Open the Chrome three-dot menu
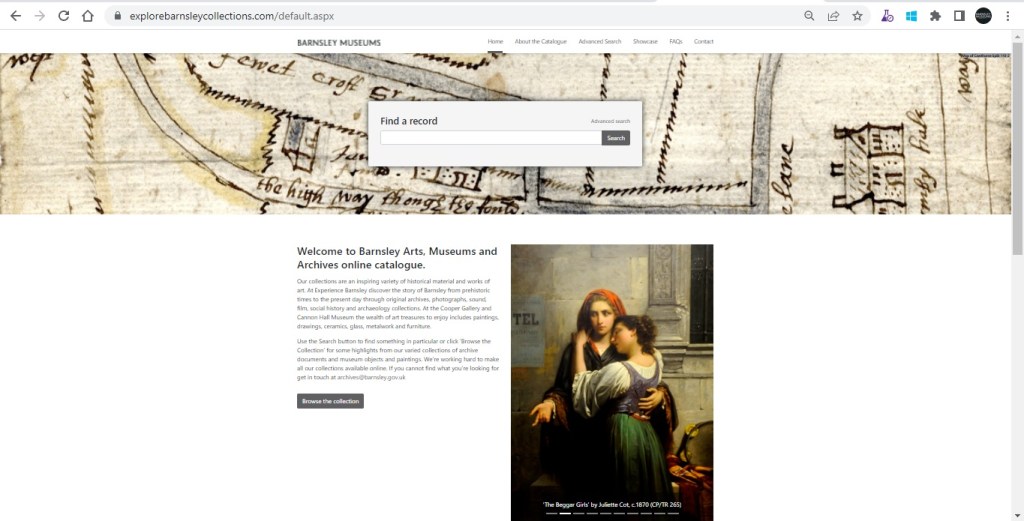The height and width of the screenshot is (521, 1024). (1008, 16)
